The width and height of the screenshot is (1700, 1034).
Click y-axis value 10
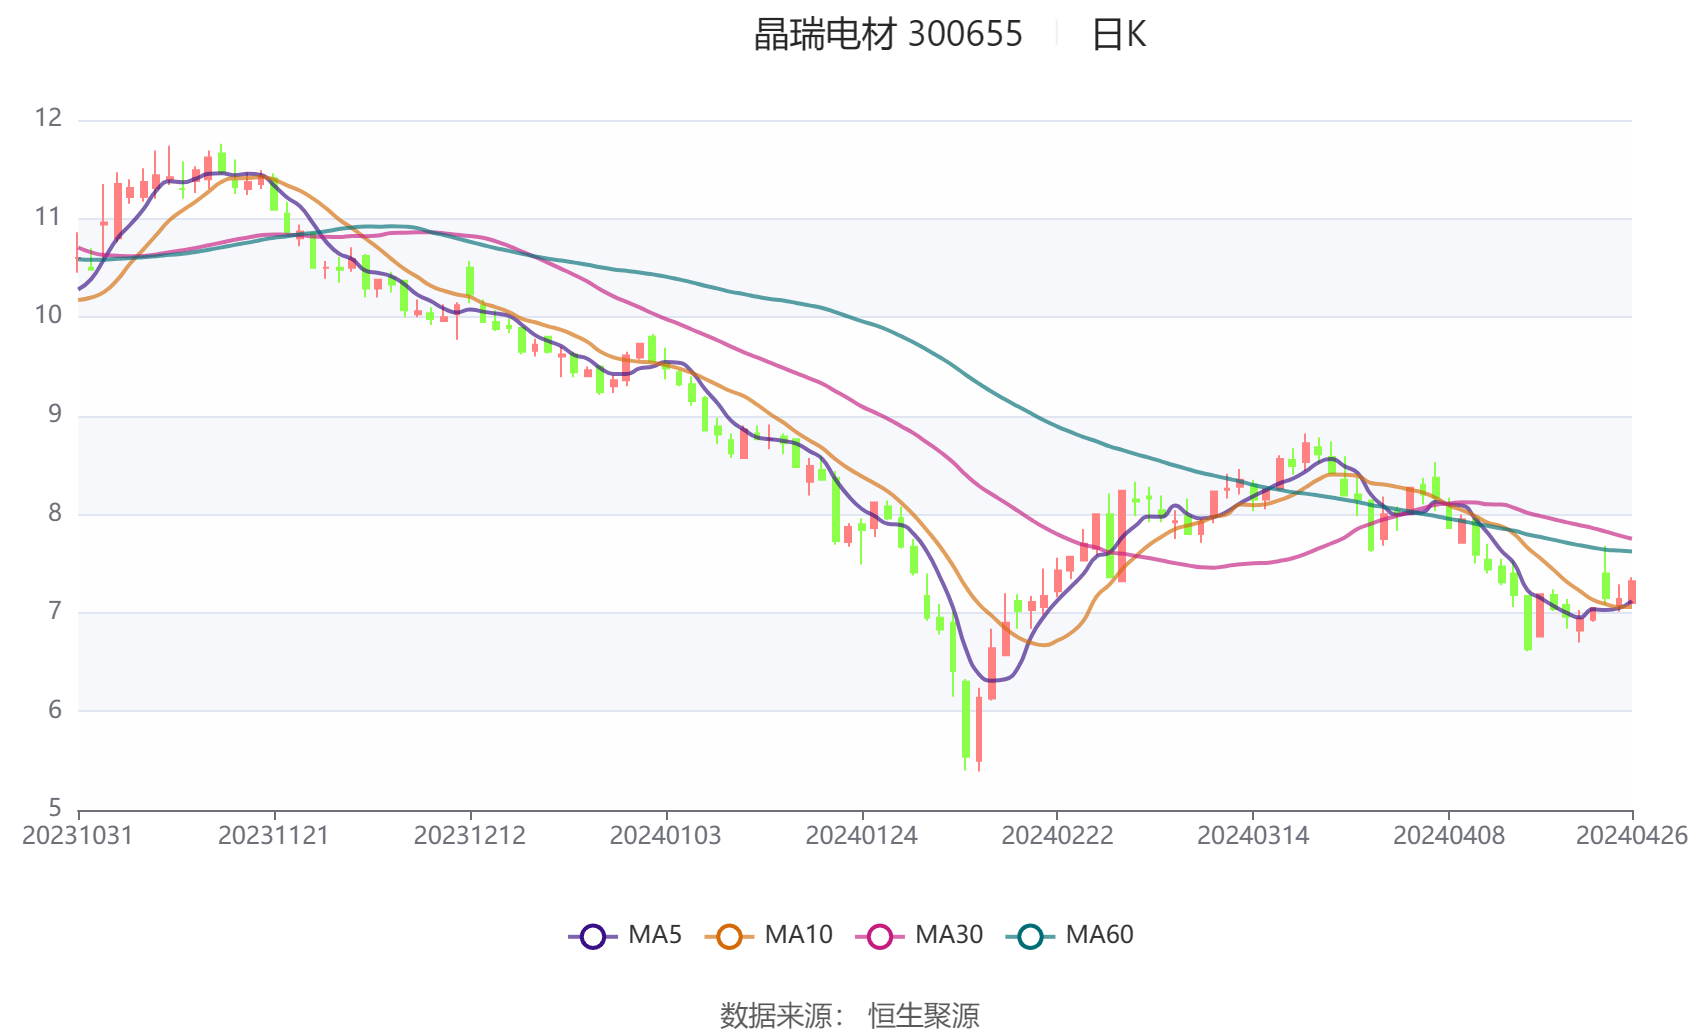point(48,315)
